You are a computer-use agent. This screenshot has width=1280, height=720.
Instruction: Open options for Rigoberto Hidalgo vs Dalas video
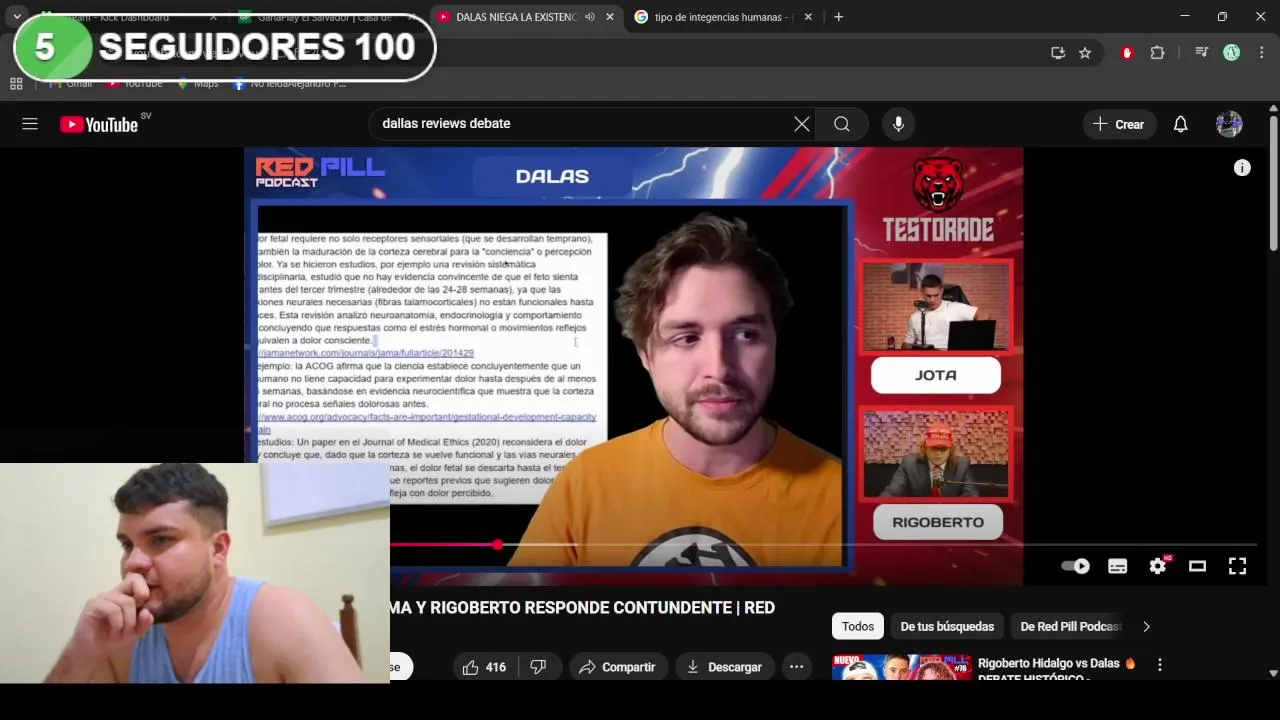coord(1160,665)
